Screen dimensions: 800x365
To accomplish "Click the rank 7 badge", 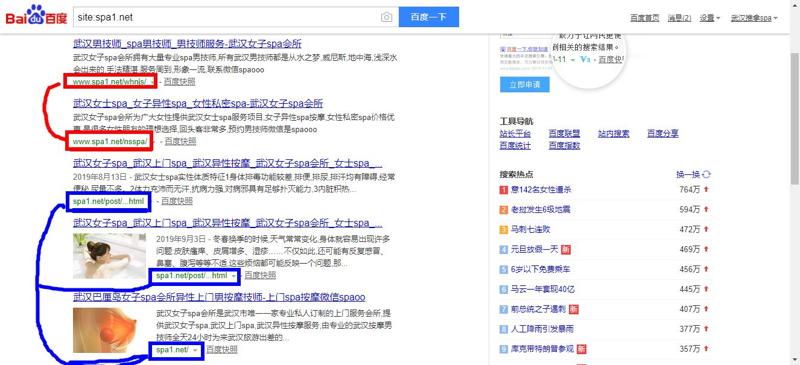I will 504,309.
